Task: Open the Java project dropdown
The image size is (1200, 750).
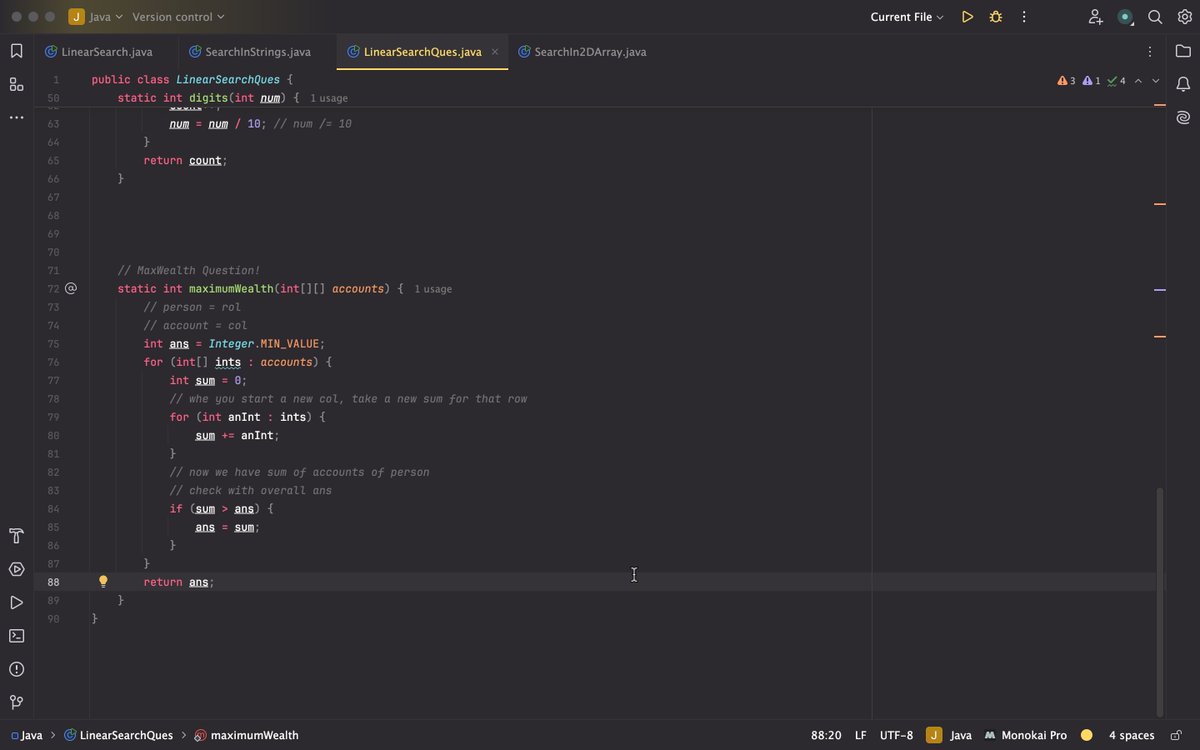Action: coord(96,17)
